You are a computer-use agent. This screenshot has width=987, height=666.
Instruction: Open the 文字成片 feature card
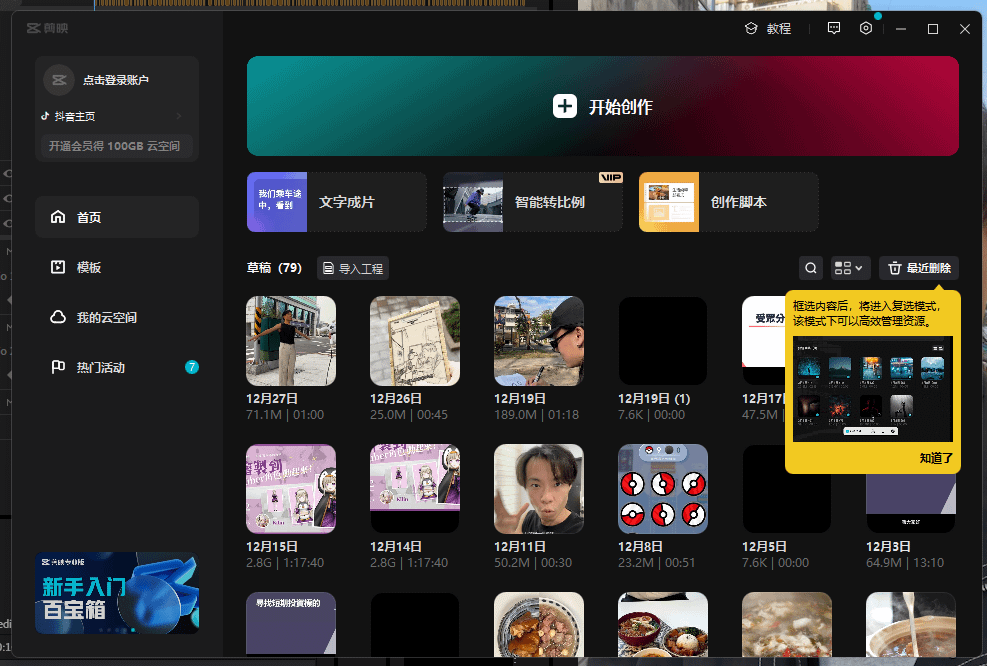coord(336,202)
